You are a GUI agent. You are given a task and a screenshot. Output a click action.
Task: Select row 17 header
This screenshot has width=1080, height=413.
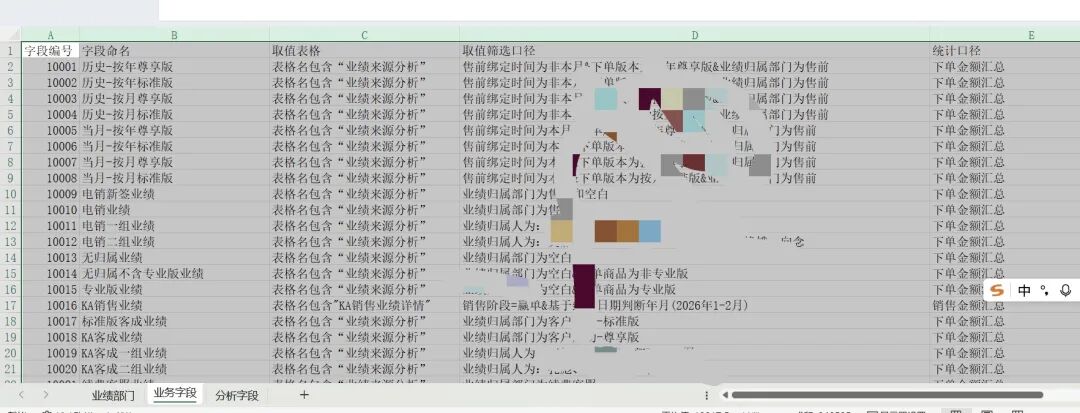click(10, 305)
